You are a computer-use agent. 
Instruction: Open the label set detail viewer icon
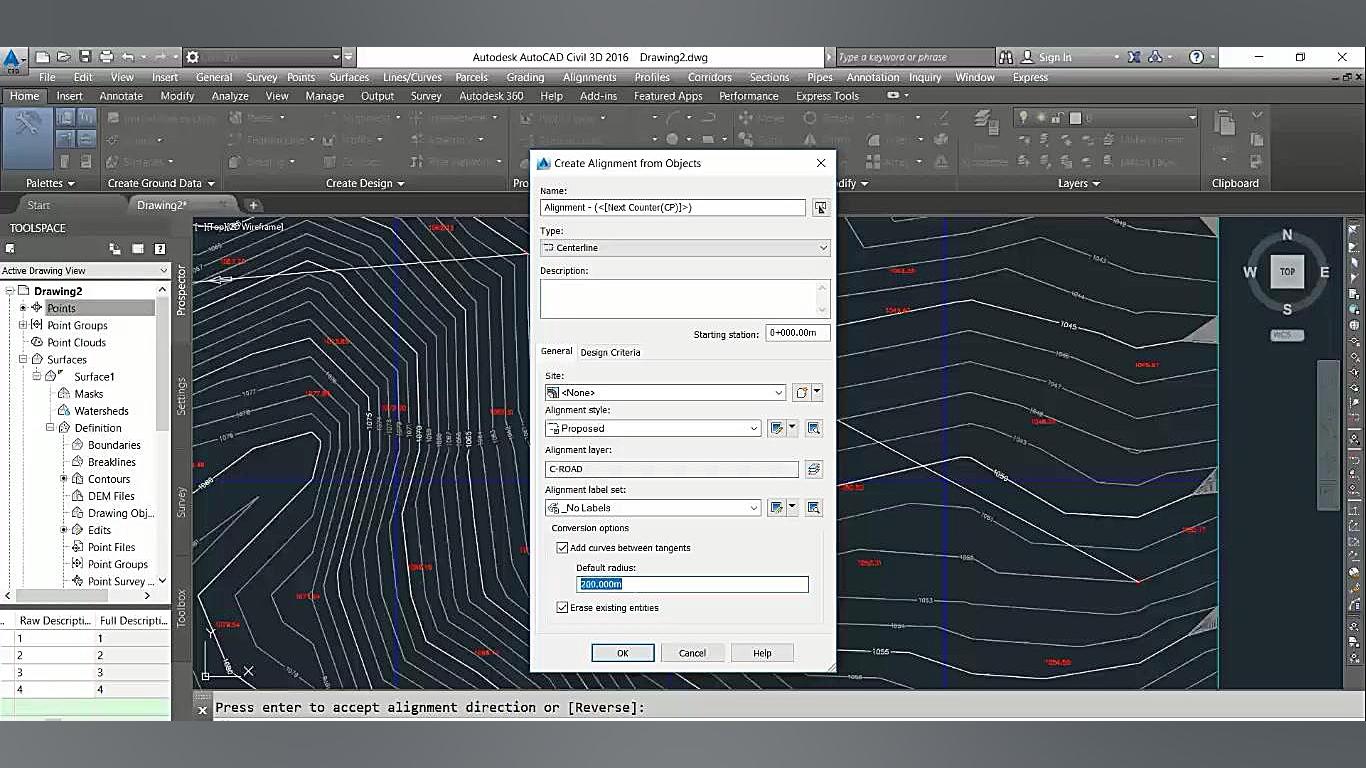[x=814, y=508]
